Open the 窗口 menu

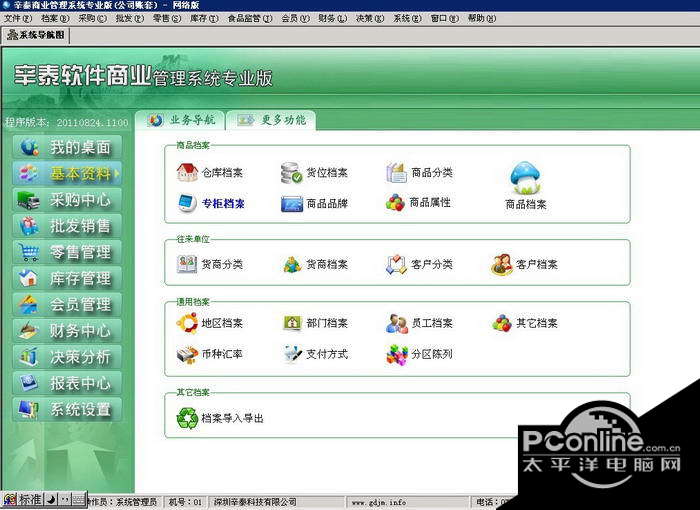coord(444,18)
